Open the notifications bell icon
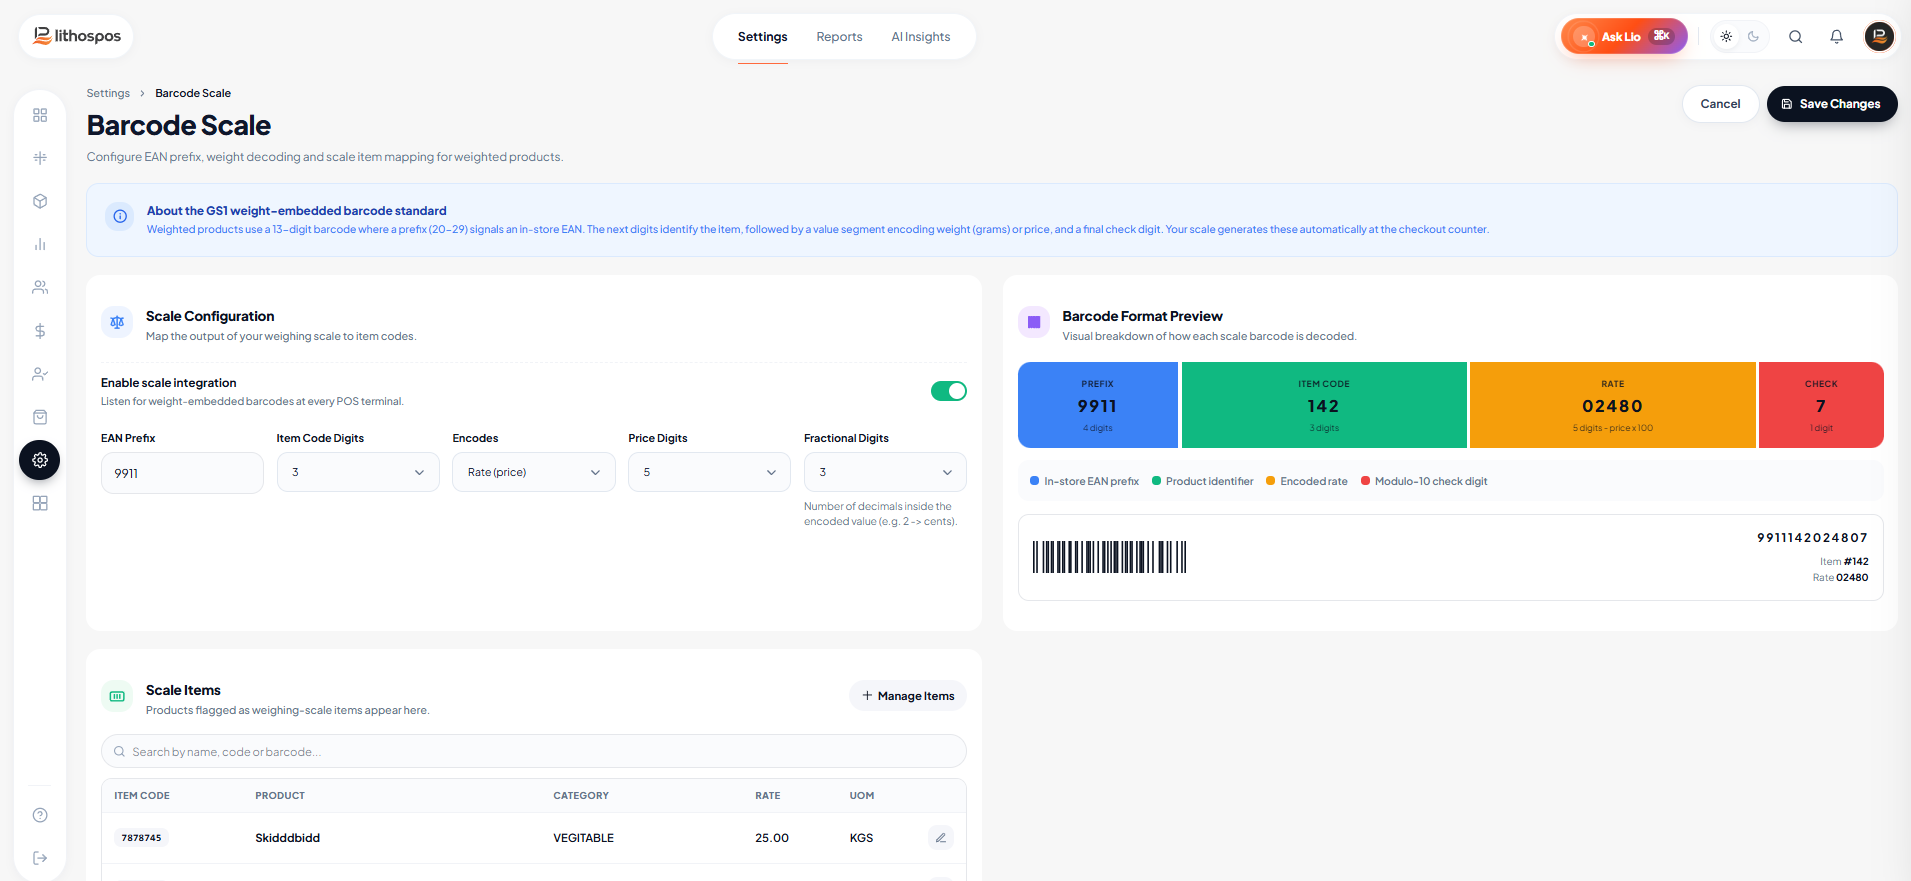Screen dimensions: 1911x881 [1836, 37]
